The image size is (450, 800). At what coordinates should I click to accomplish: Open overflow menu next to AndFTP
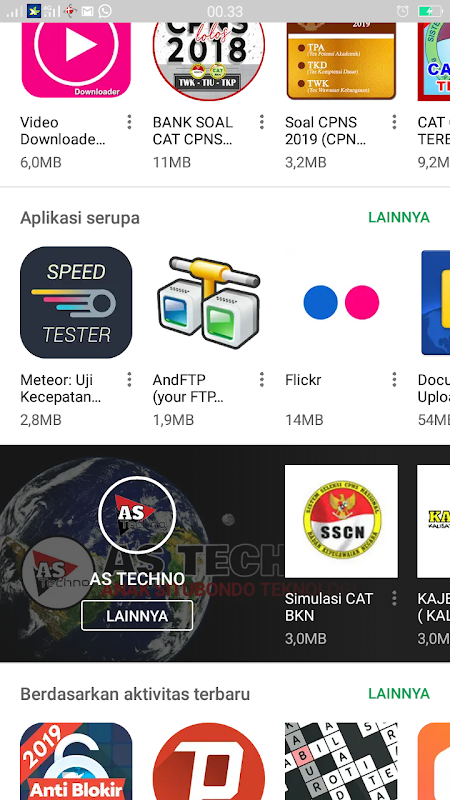pyautogui.click(x=261, y=380)
